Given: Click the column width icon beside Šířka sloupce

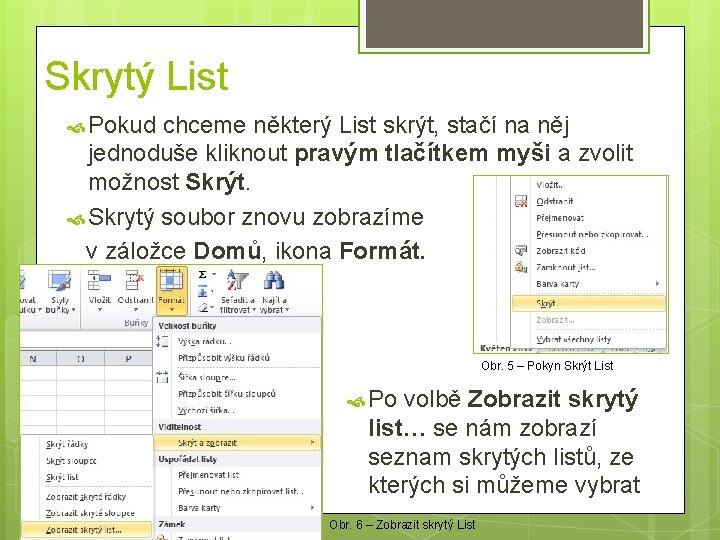Looking at the screenshot, I should point(162,377).
